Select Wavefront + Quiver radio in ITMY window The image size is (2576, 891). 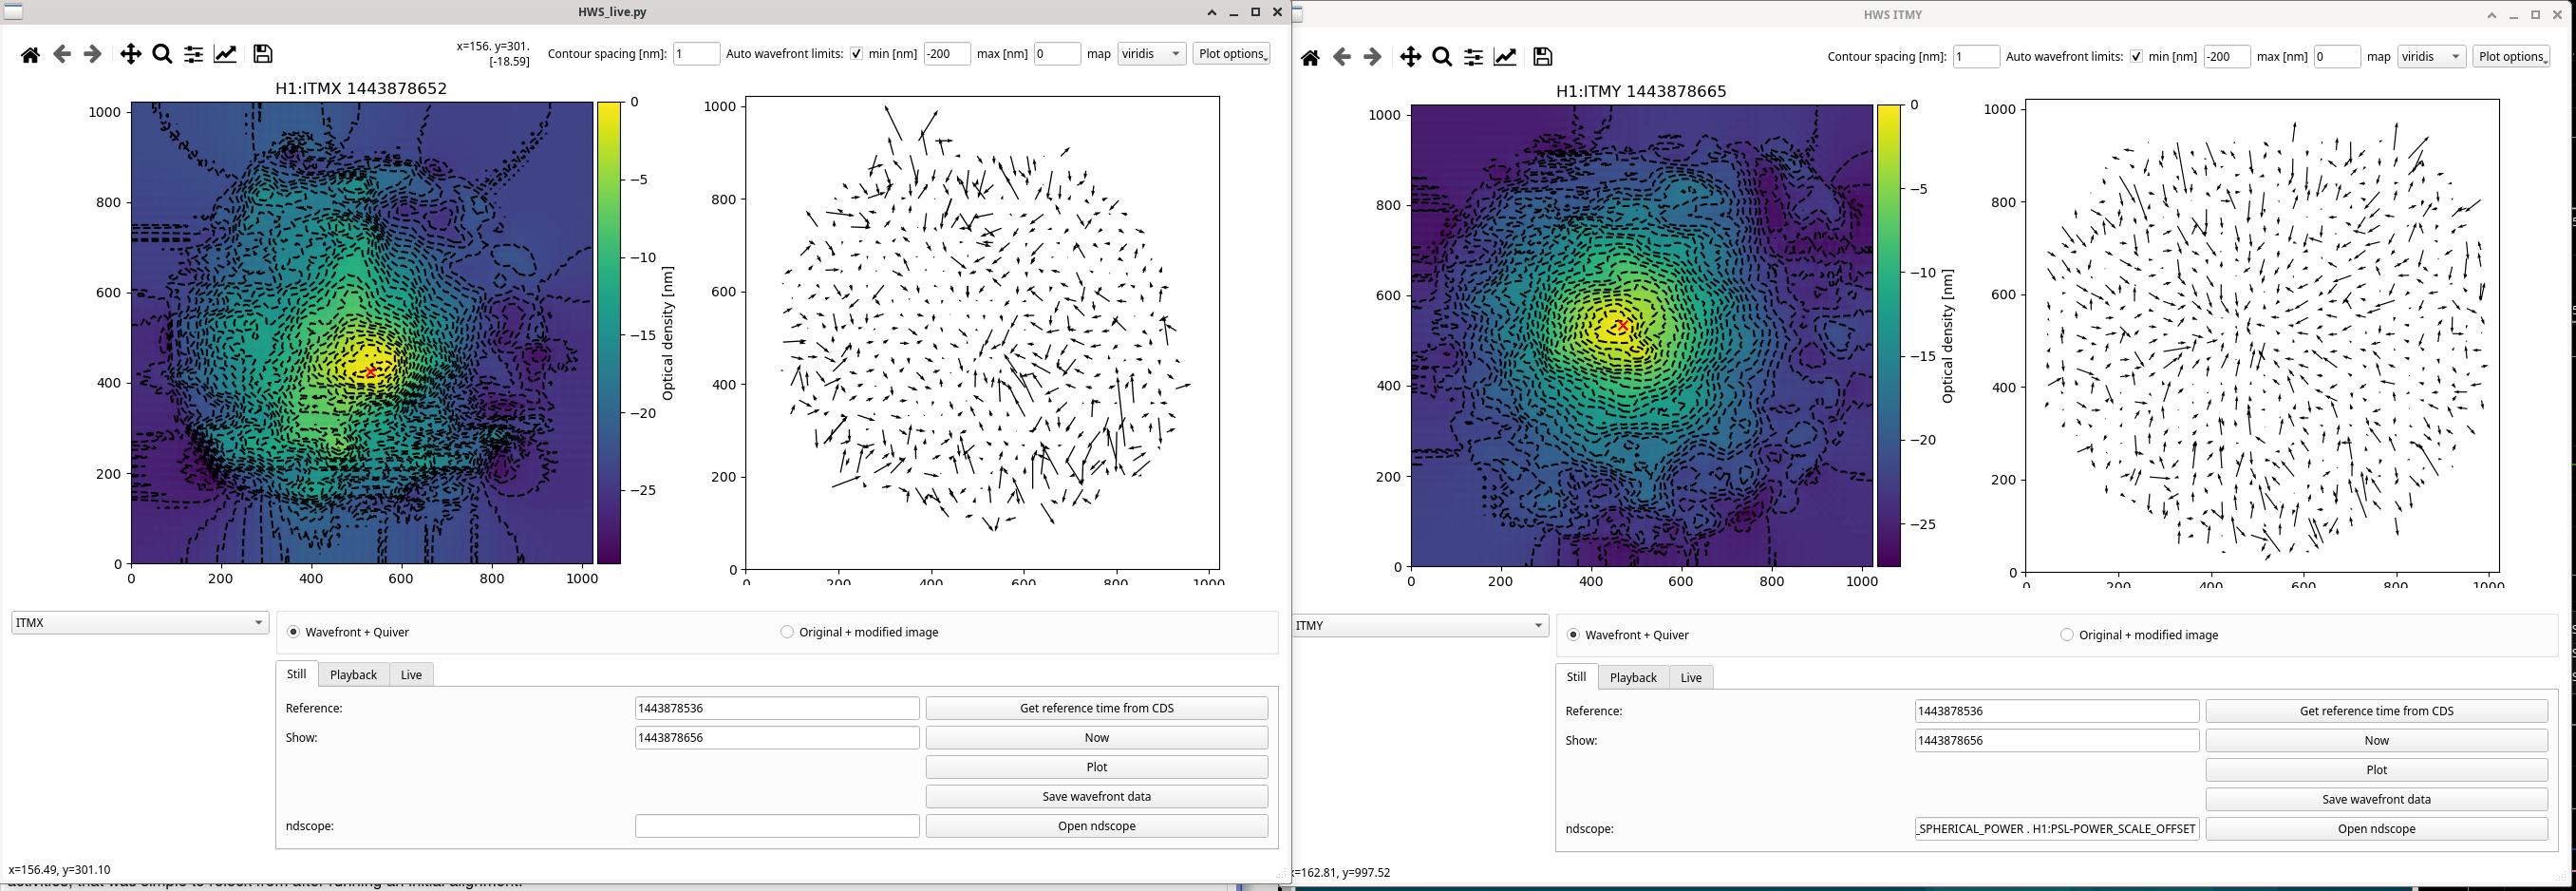tap(1574, 635)
